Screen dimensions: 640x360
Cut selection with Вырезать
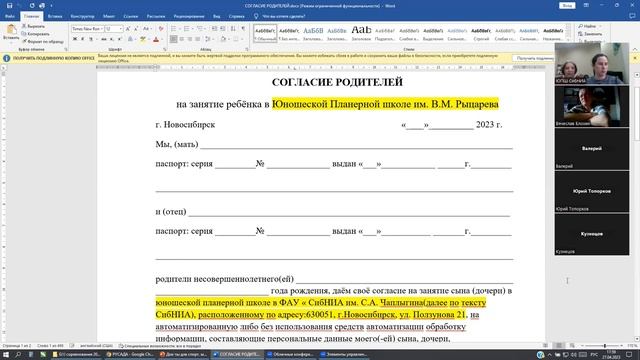tap(33, 26)
